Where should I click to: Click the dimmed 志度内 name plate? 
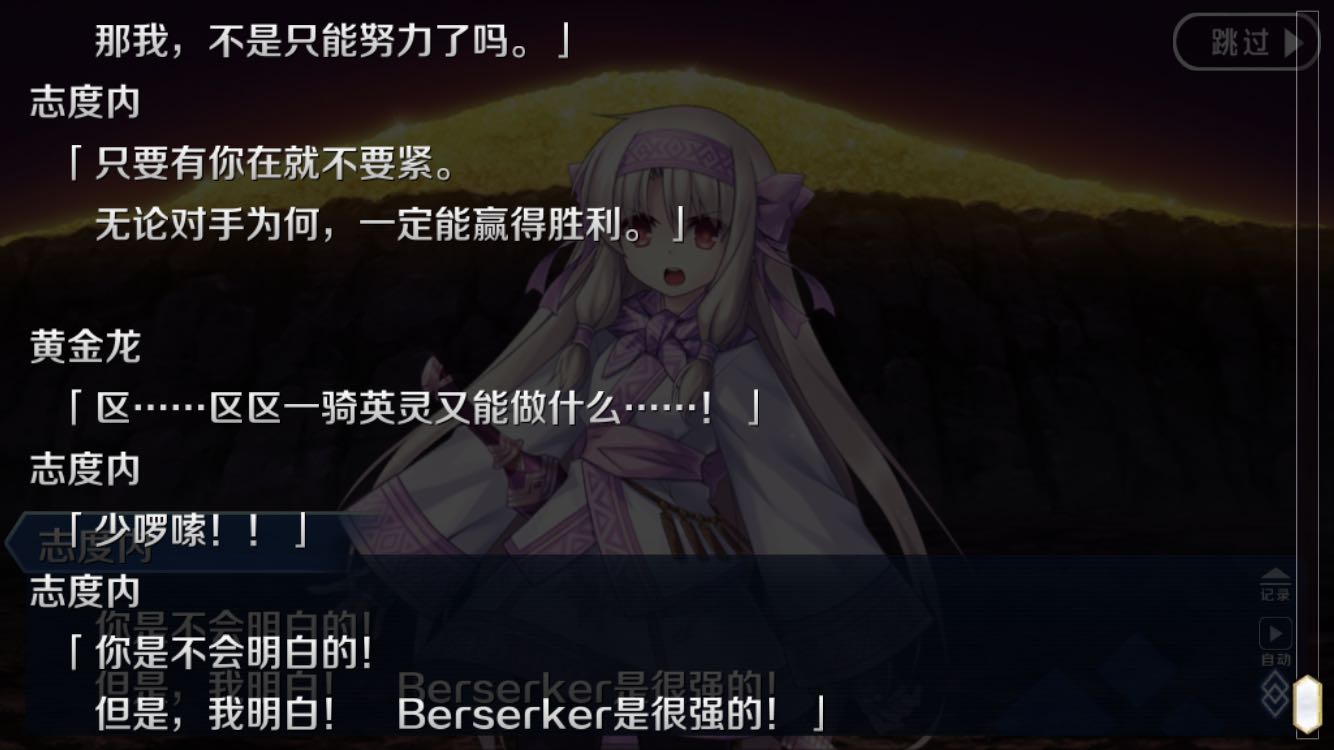tap(95, 543)
